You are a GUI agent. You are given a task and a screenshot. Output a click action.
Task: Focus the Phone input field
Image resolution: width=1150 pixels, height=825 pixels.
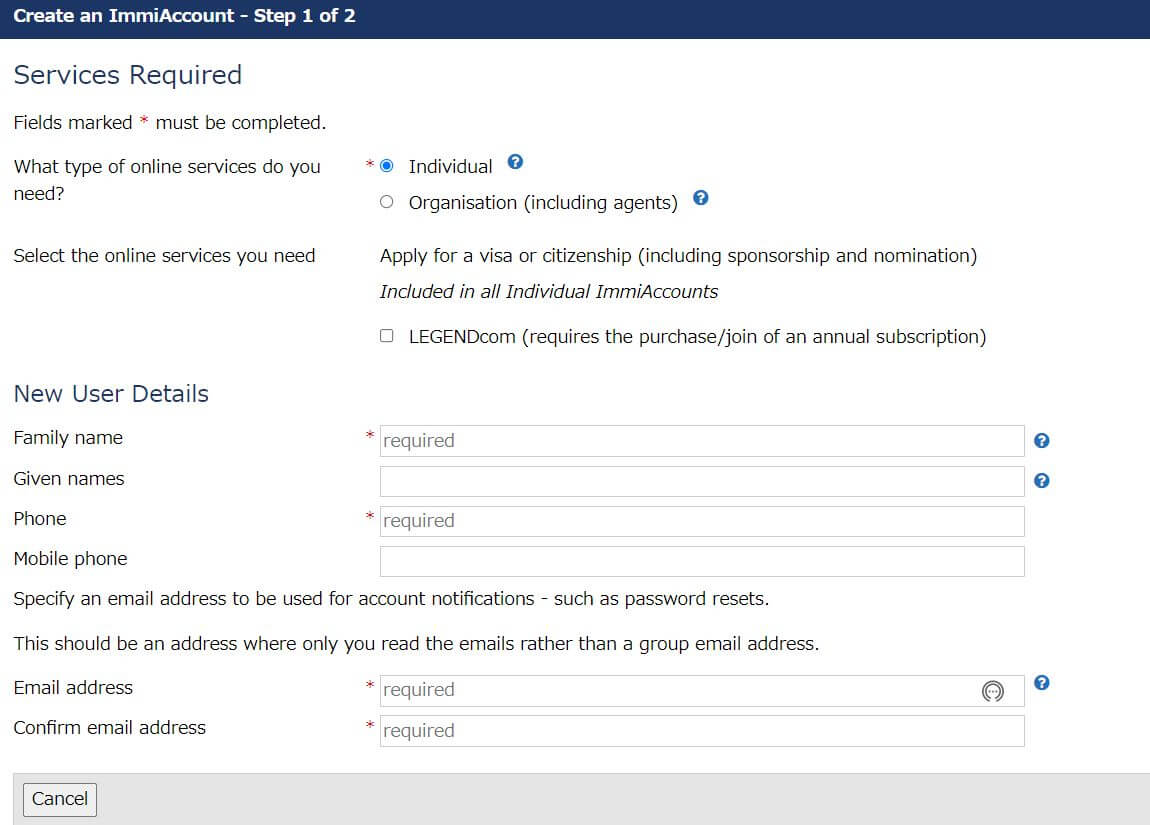pos(700,521)
